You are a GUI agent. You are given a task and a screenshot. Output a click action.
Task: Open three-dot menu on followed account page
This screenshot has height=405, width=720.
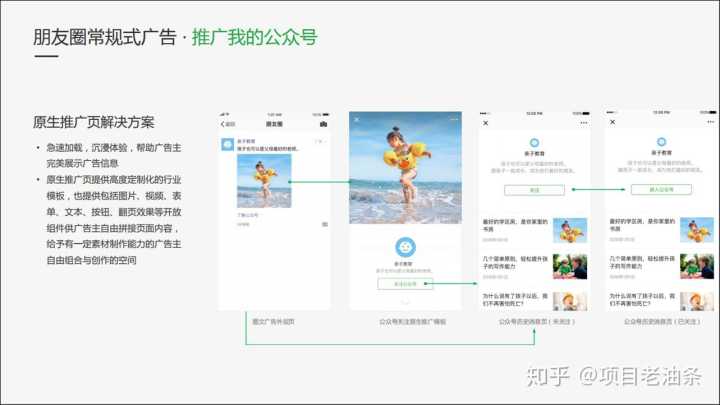(x=711, y=122)
